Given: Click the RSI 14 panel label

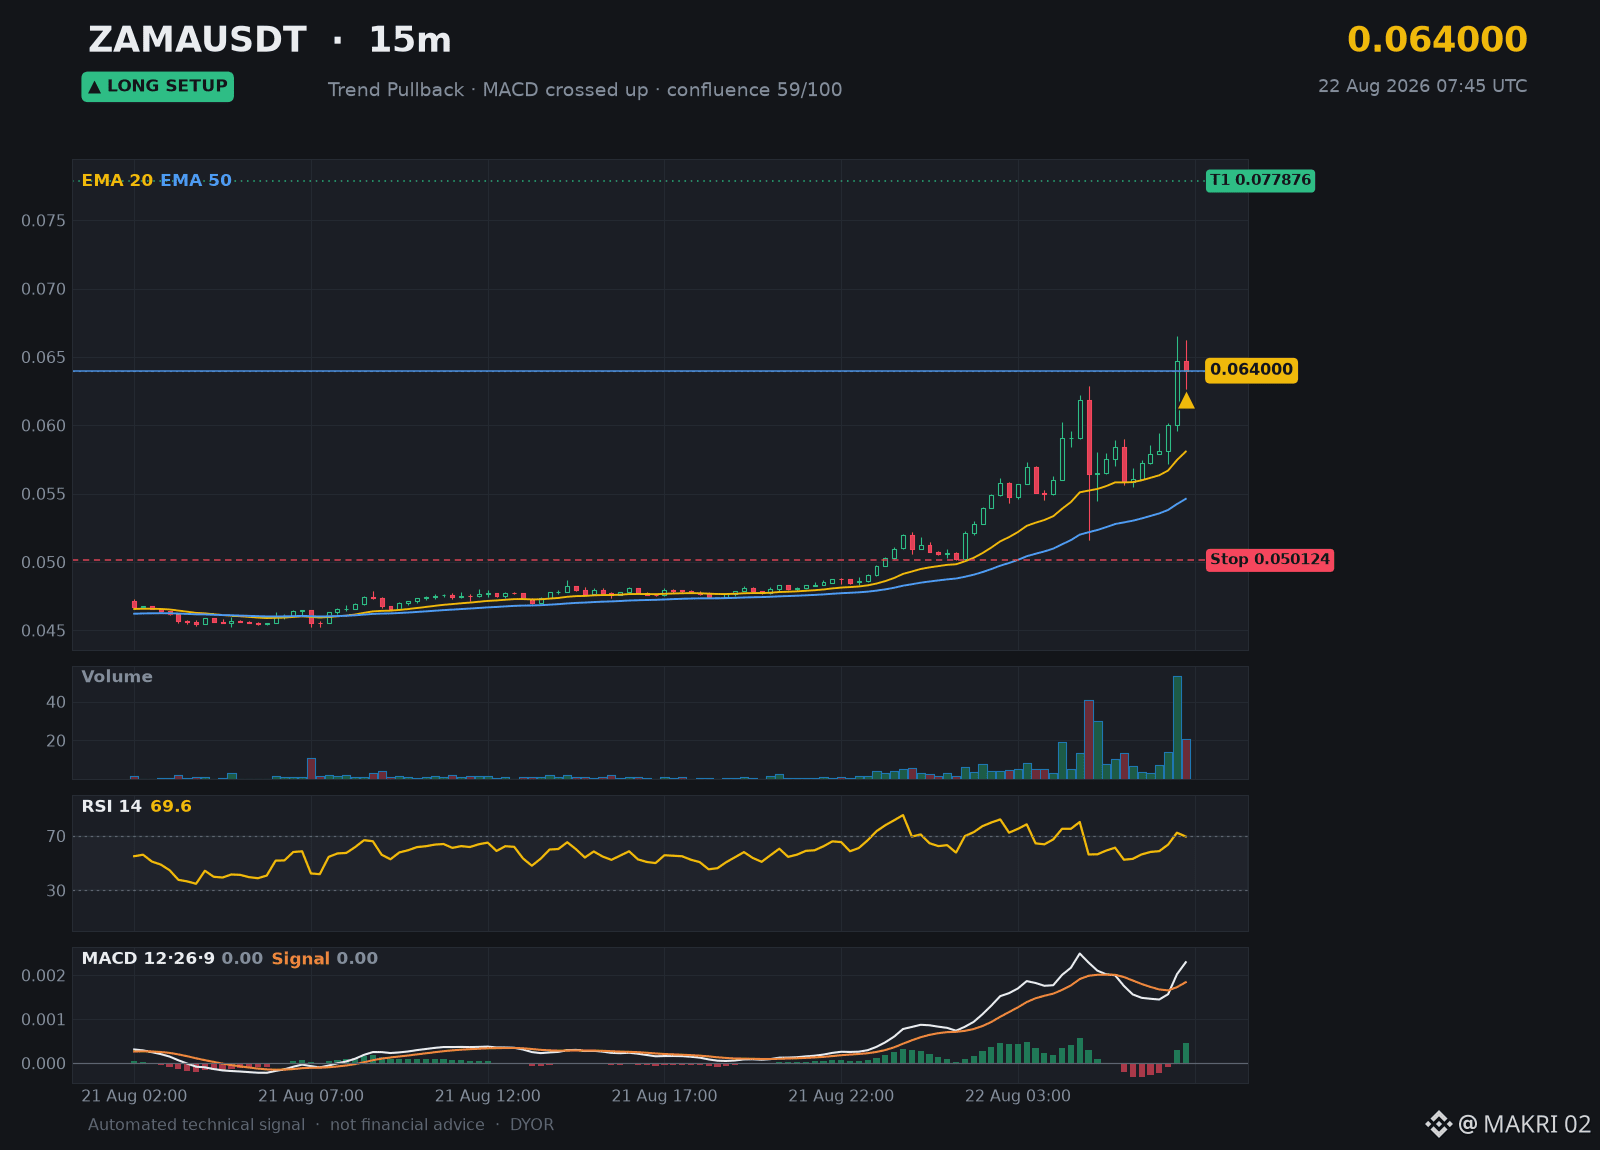Looking at the screenshot, I should pyautogui.click(x=112, y=807).
